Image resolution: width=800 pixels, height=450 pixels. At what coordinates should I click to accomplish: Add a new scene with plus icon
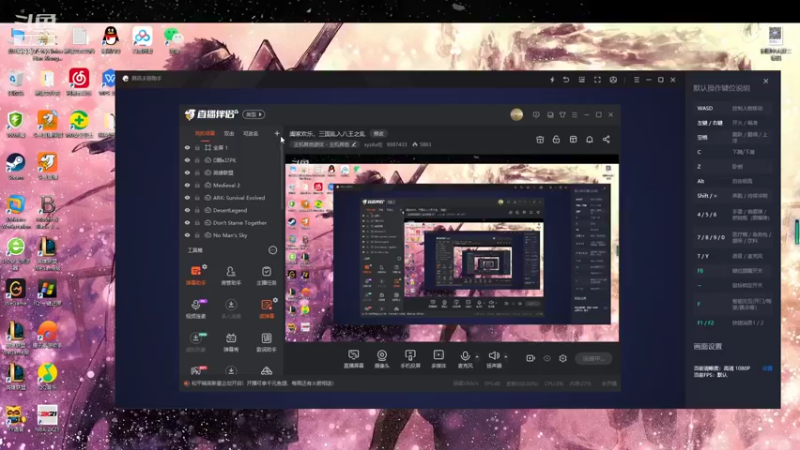(x=277, y=133)
